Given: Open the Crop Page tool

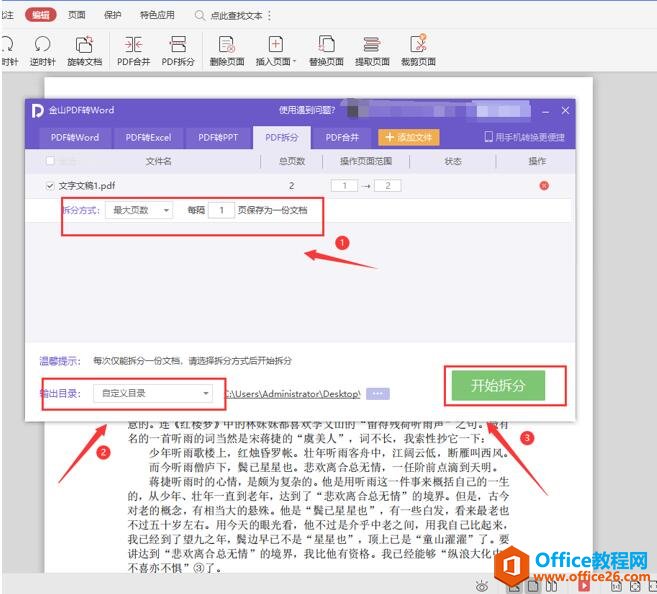Looking at the screenshot, I should pyautogui.click(x=418, y=51).
